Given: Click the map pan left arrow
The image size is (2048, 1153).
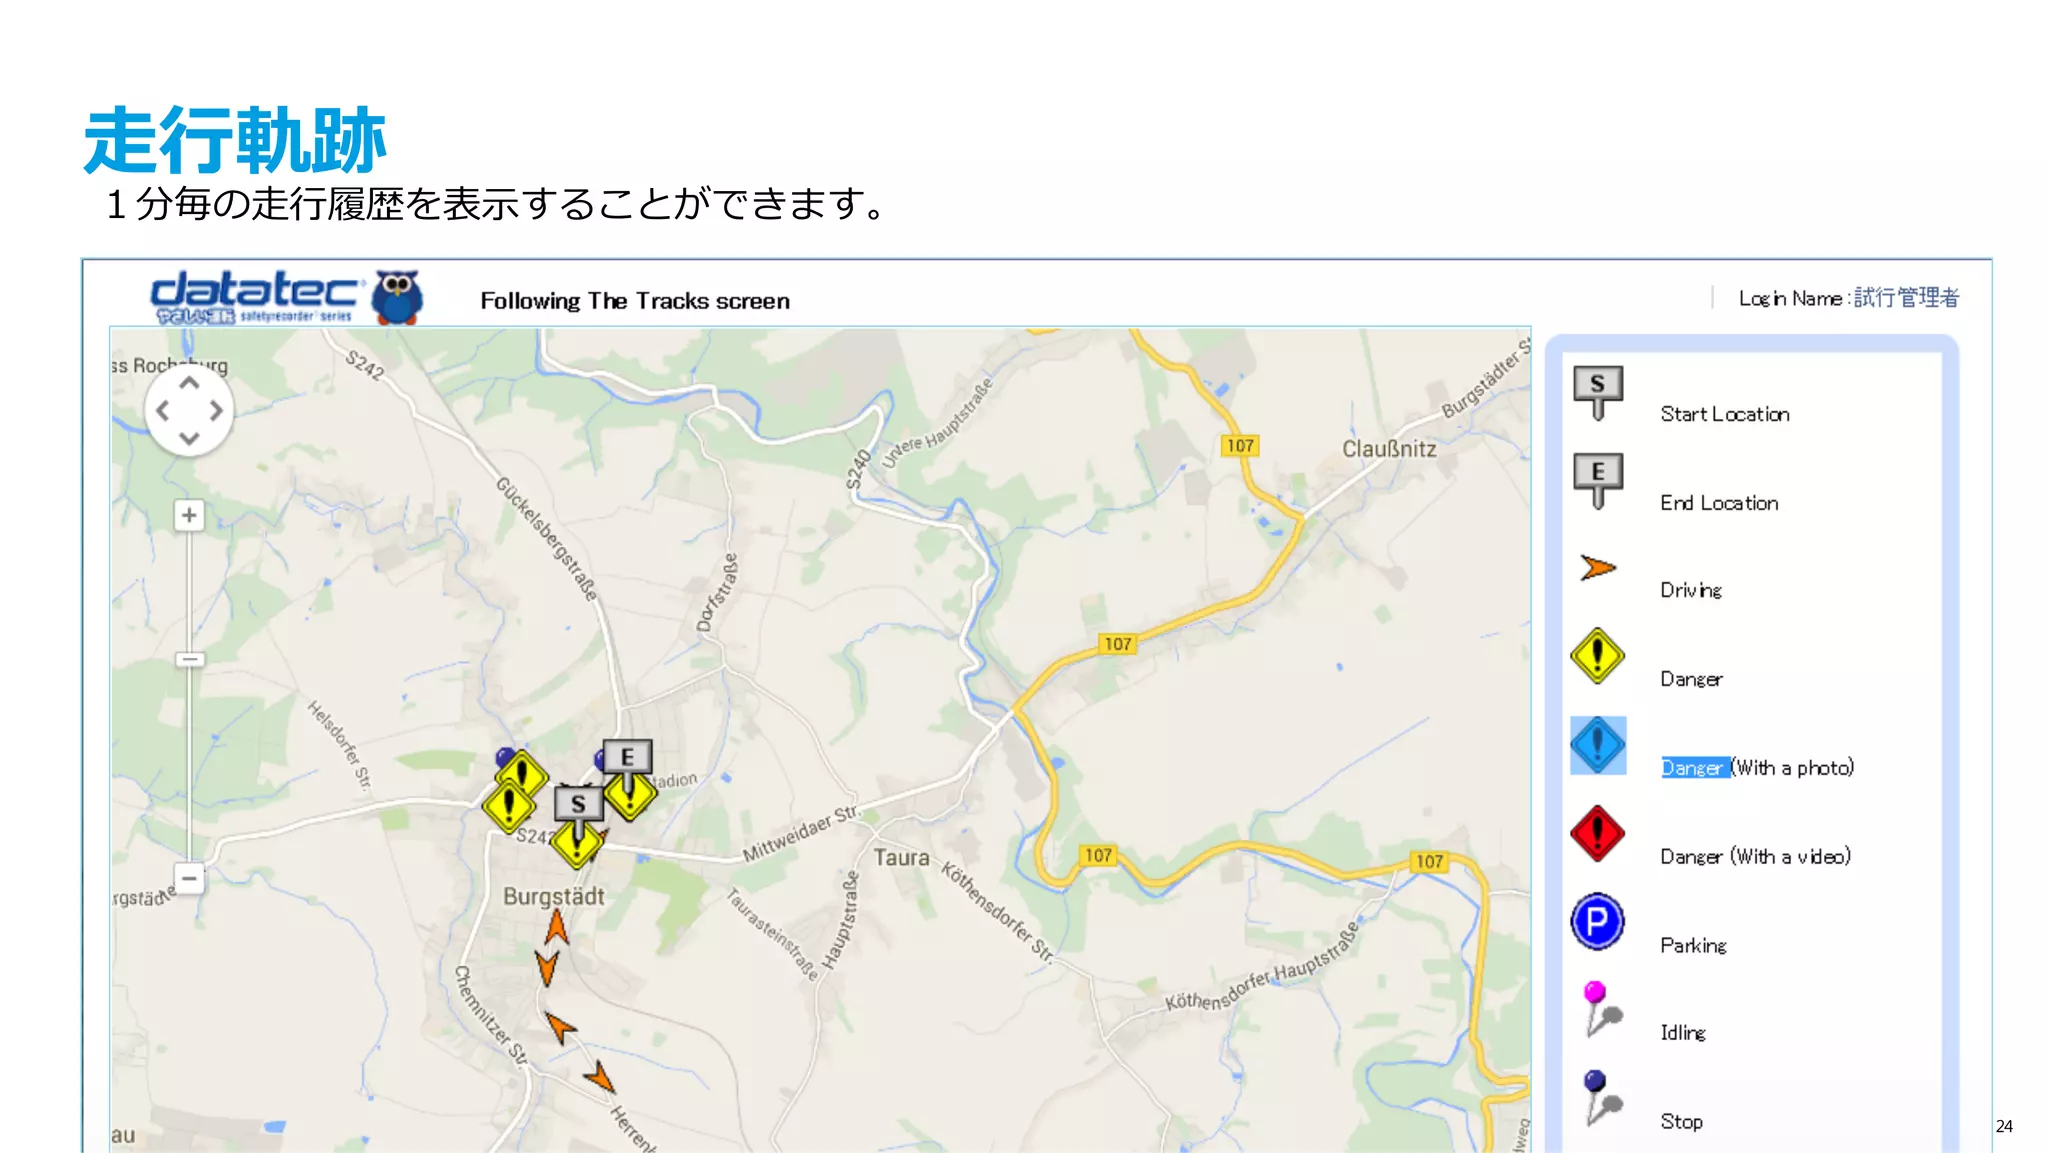Looking at the screenshot, I should coord(163,411).
